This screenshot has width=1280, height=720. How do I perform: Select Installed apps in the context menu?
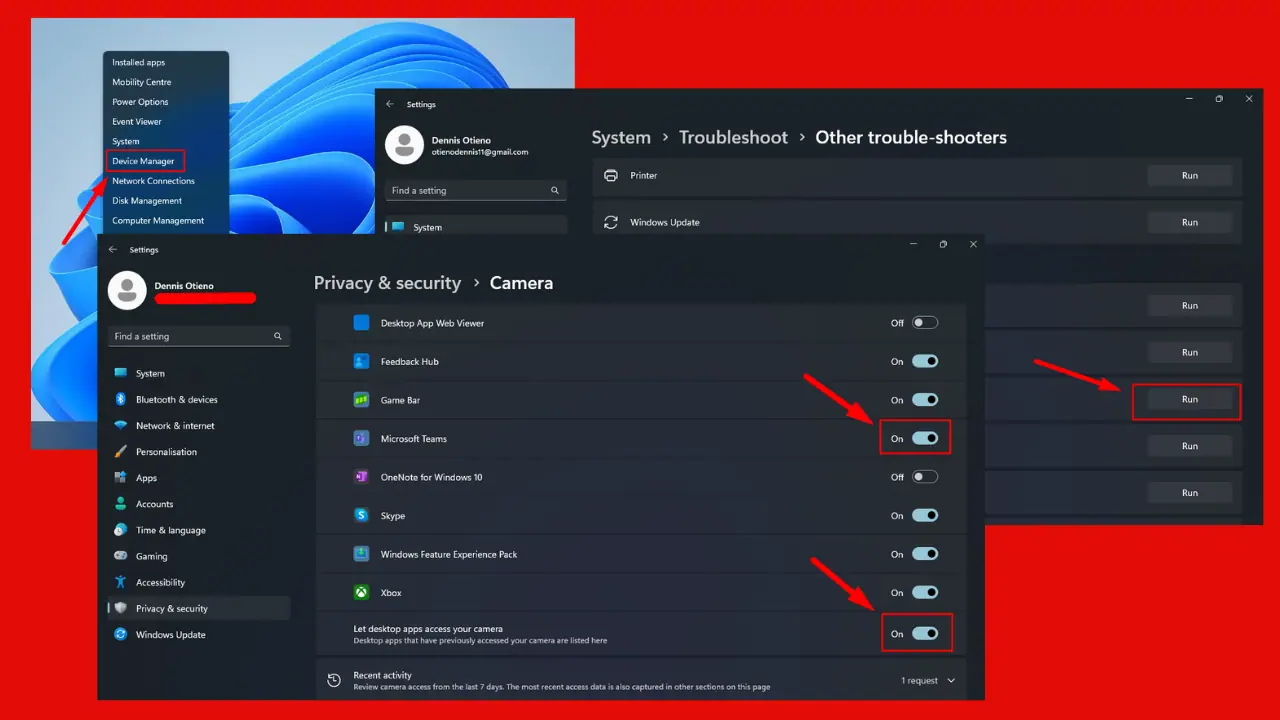click(139, 62)
